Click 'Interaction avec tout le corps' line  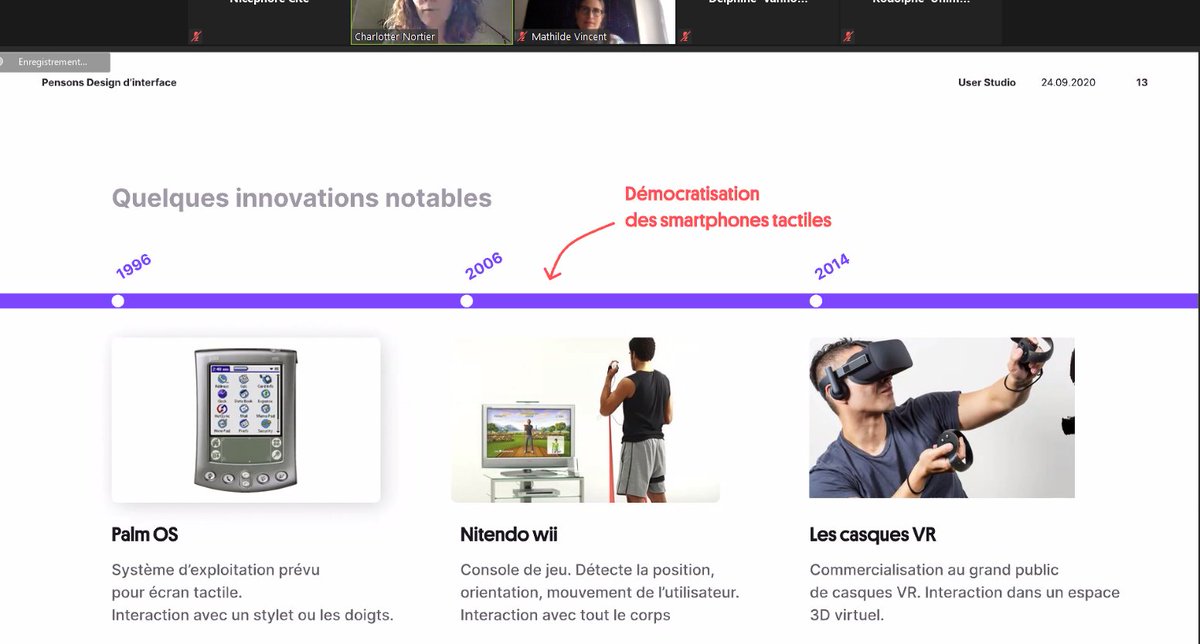click(565, 614)
